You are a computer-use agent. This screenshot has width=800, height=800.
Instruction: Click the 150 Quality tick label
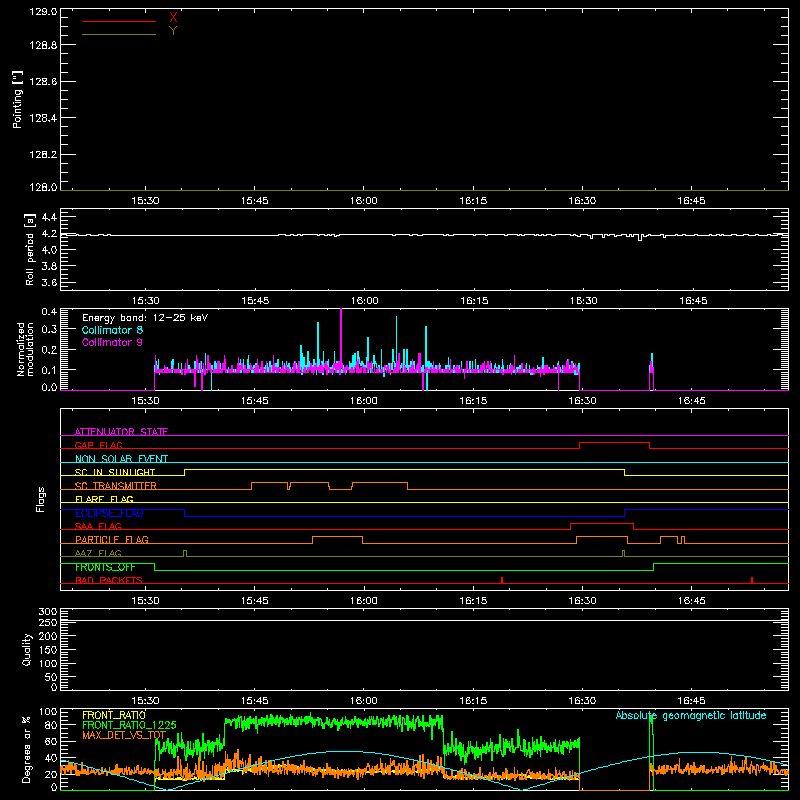pyautogui.click(x=48, y=650)
